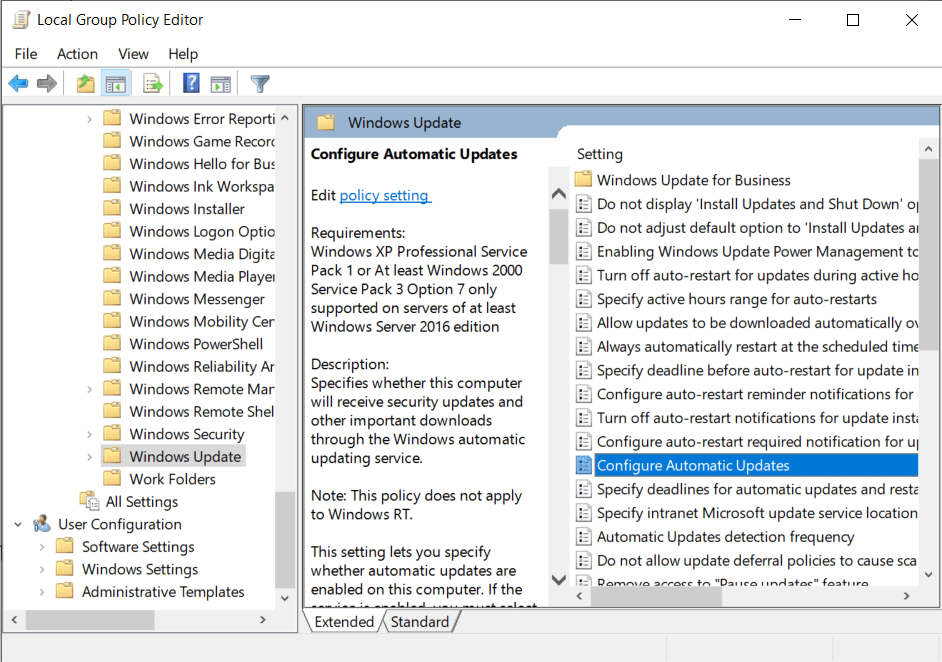Click description pane scroll up arrow
This screenshot has width=942, height=662.
[x=559, y=193]
